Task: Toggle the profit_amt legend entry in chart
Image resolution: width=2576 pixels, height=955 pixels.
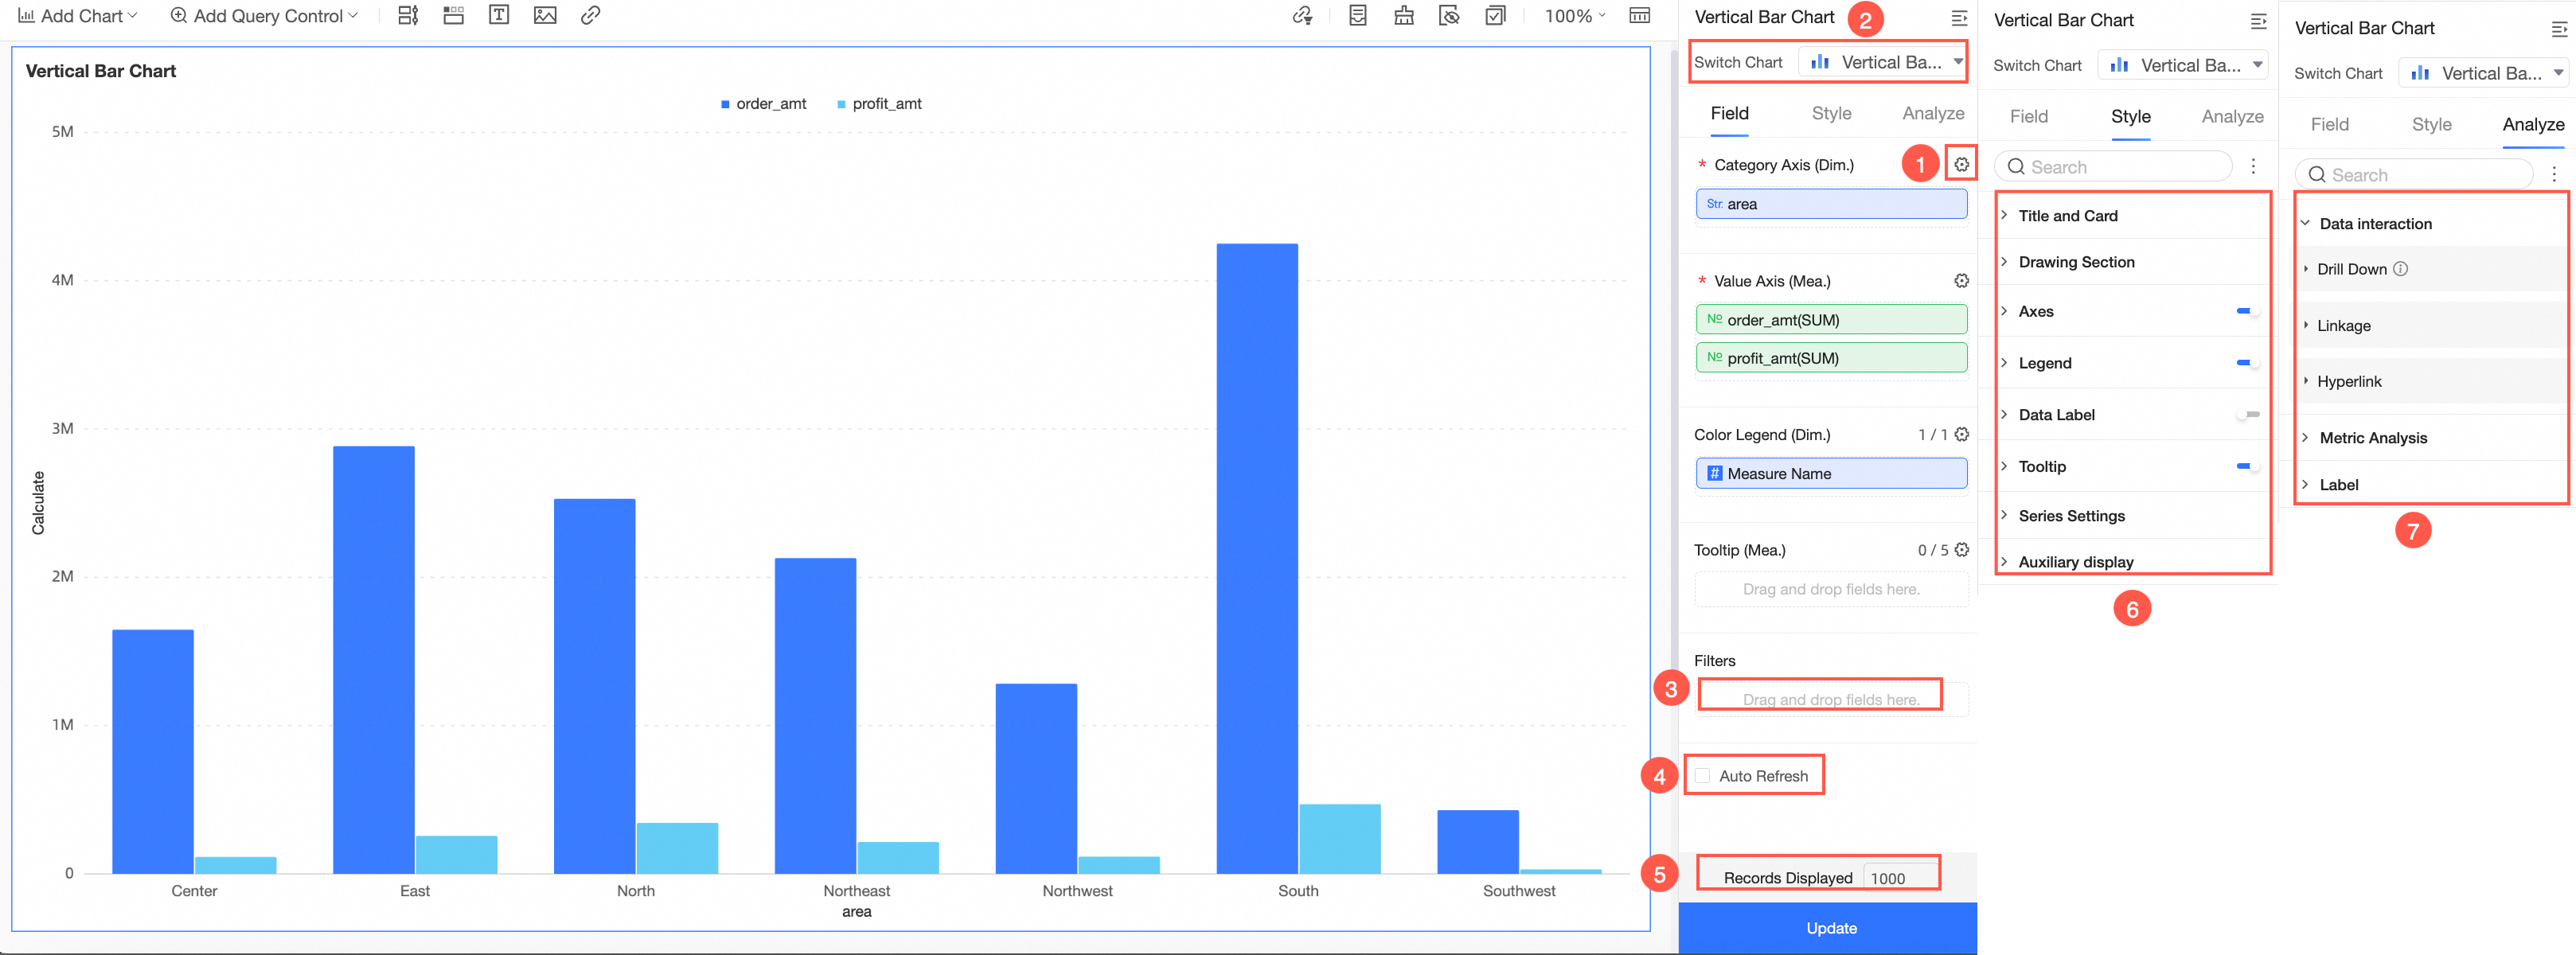Action: tap(879, 104)
